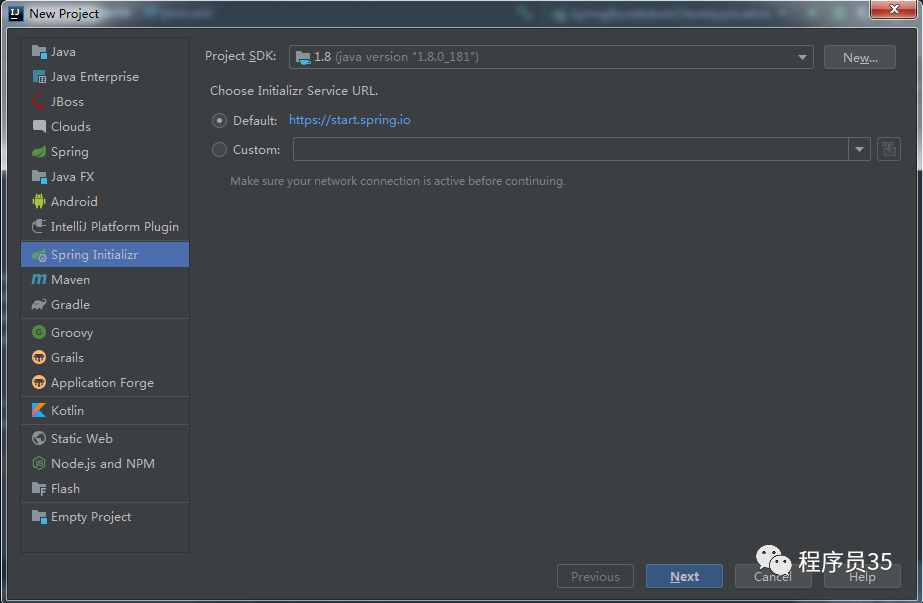Select Clouds label in project list

71,127
